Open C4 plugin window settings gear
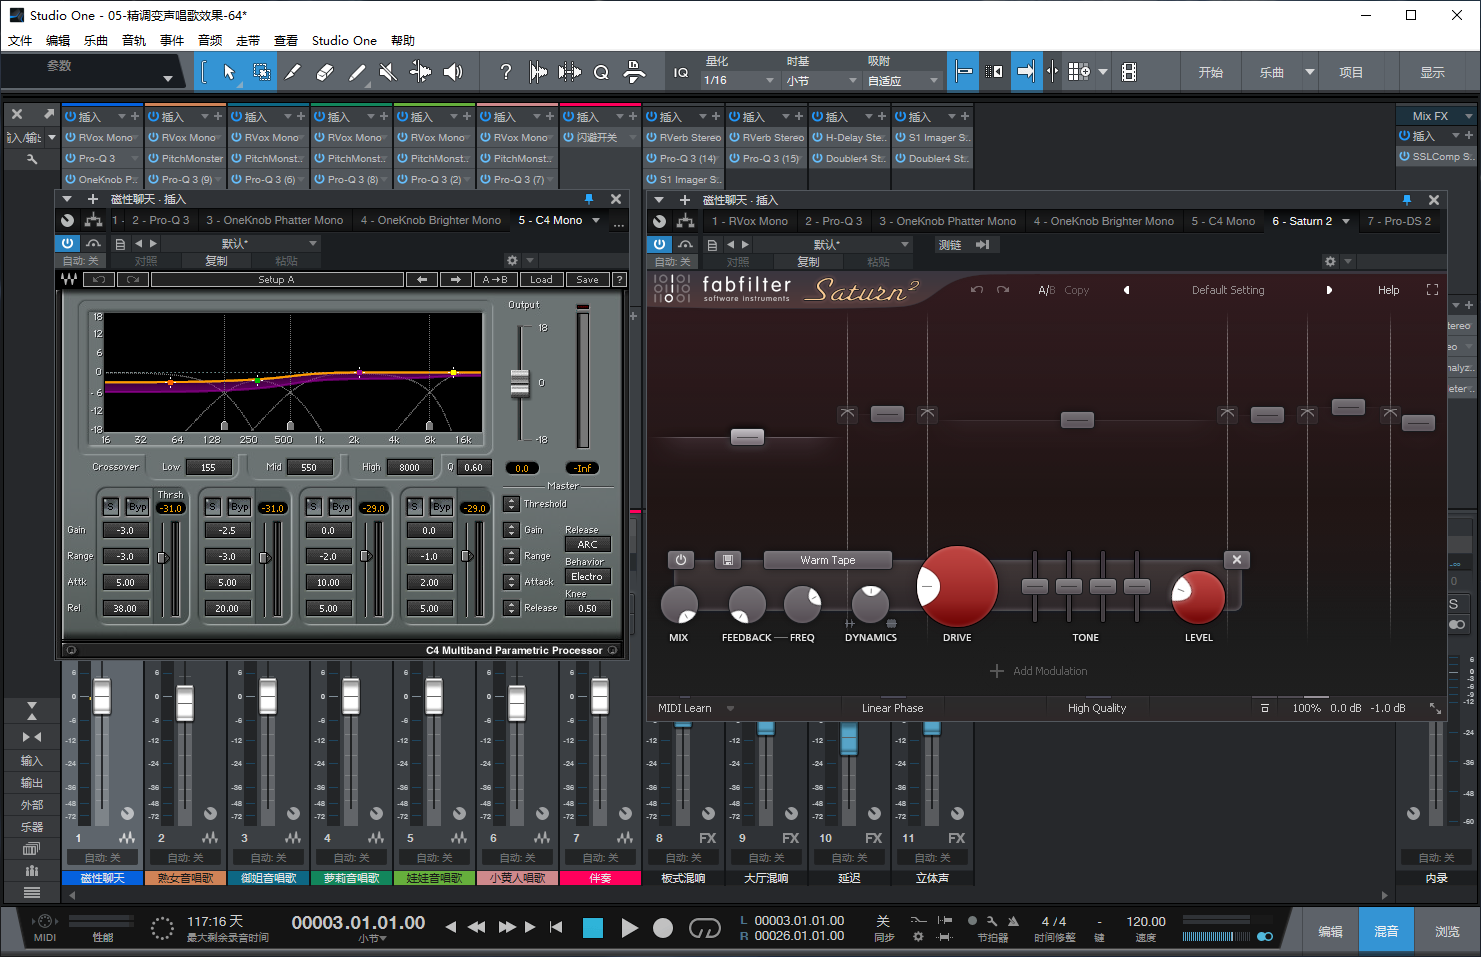 (x=512, y=261)
